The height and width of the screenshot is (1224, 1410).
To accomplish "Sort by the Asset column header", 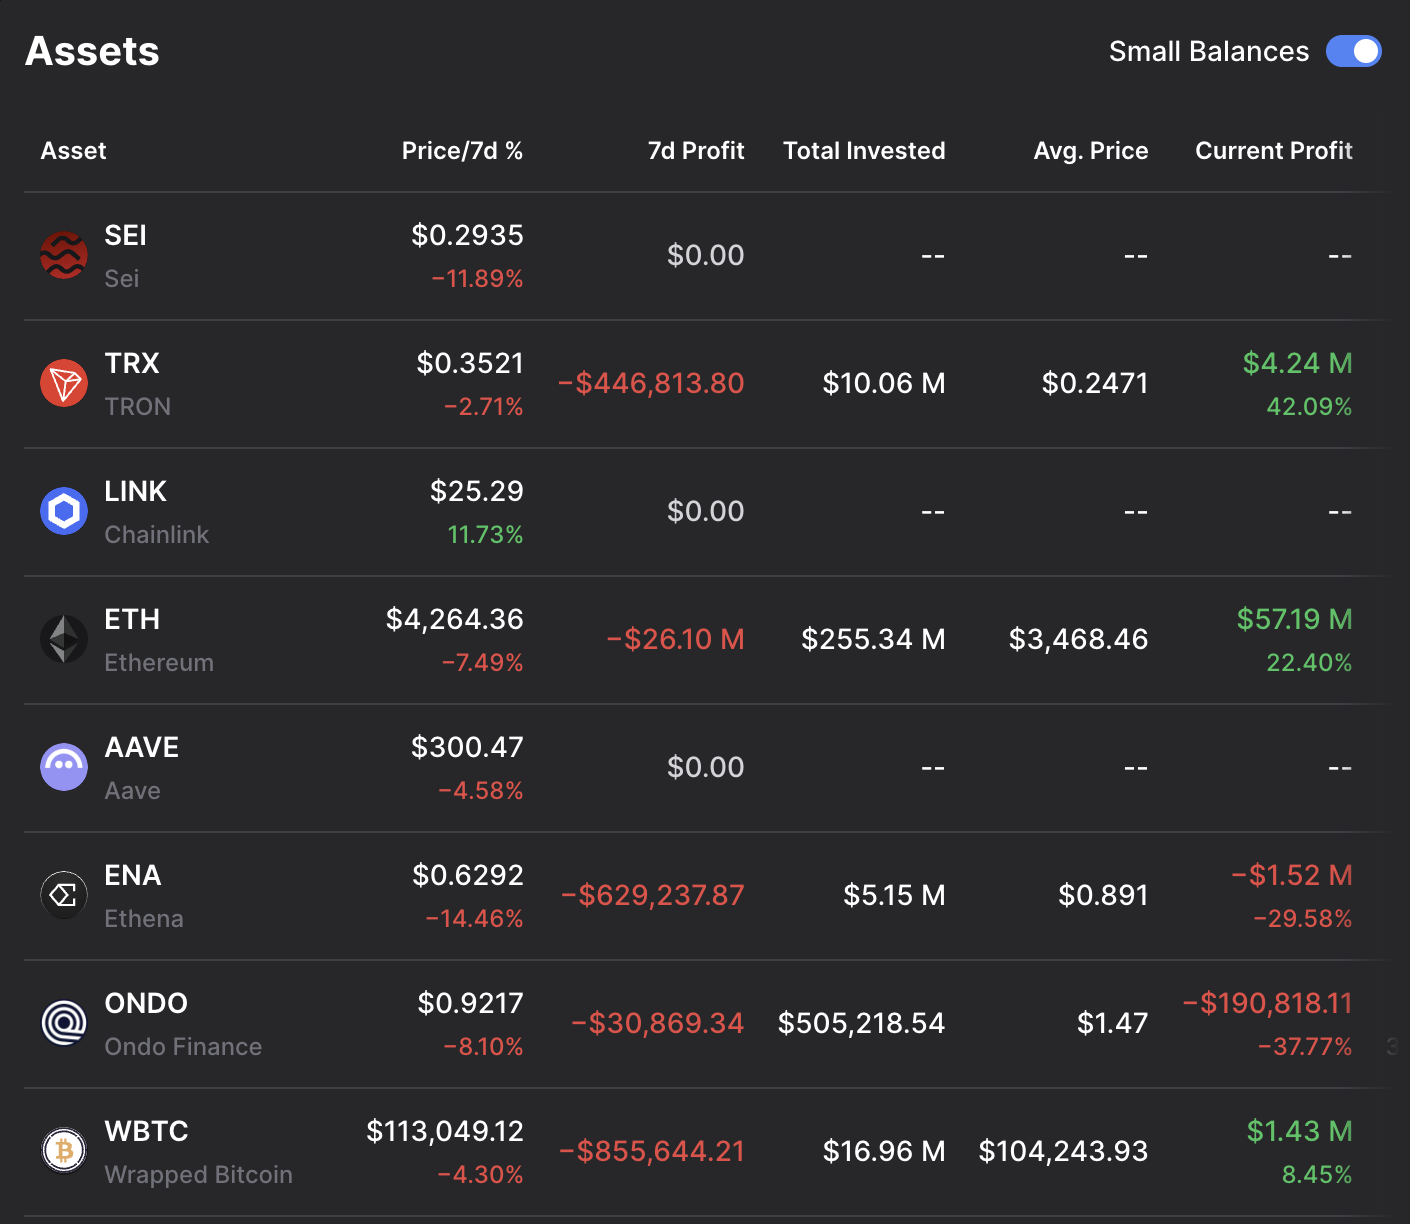I will pos(73,151).
